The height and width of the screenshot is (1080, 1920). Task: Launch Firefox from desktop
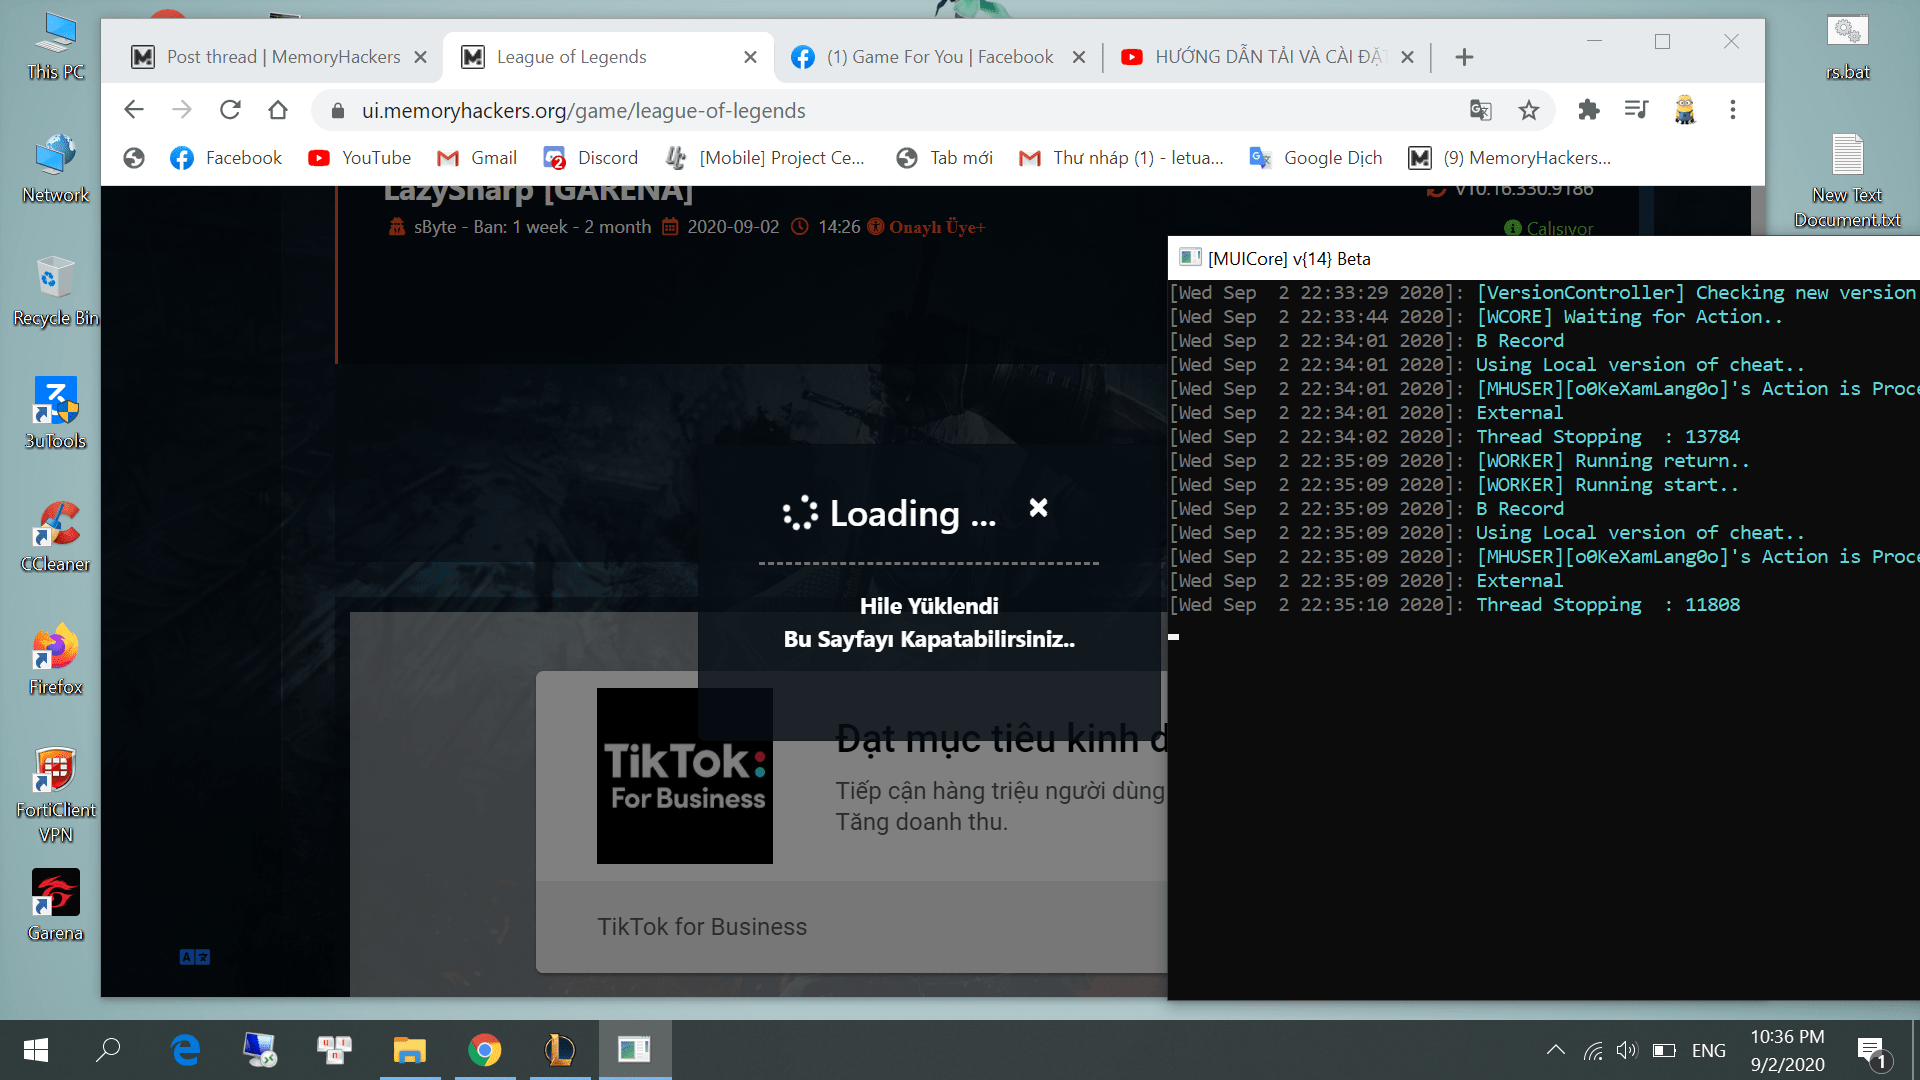56,660
